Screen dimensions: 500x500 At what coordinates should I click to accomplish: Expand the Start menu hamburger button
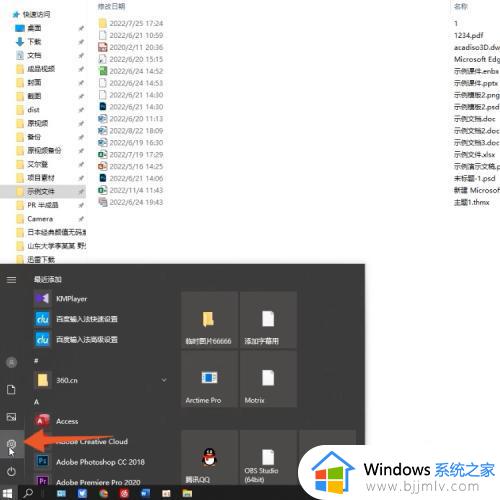tap(11, 280)
